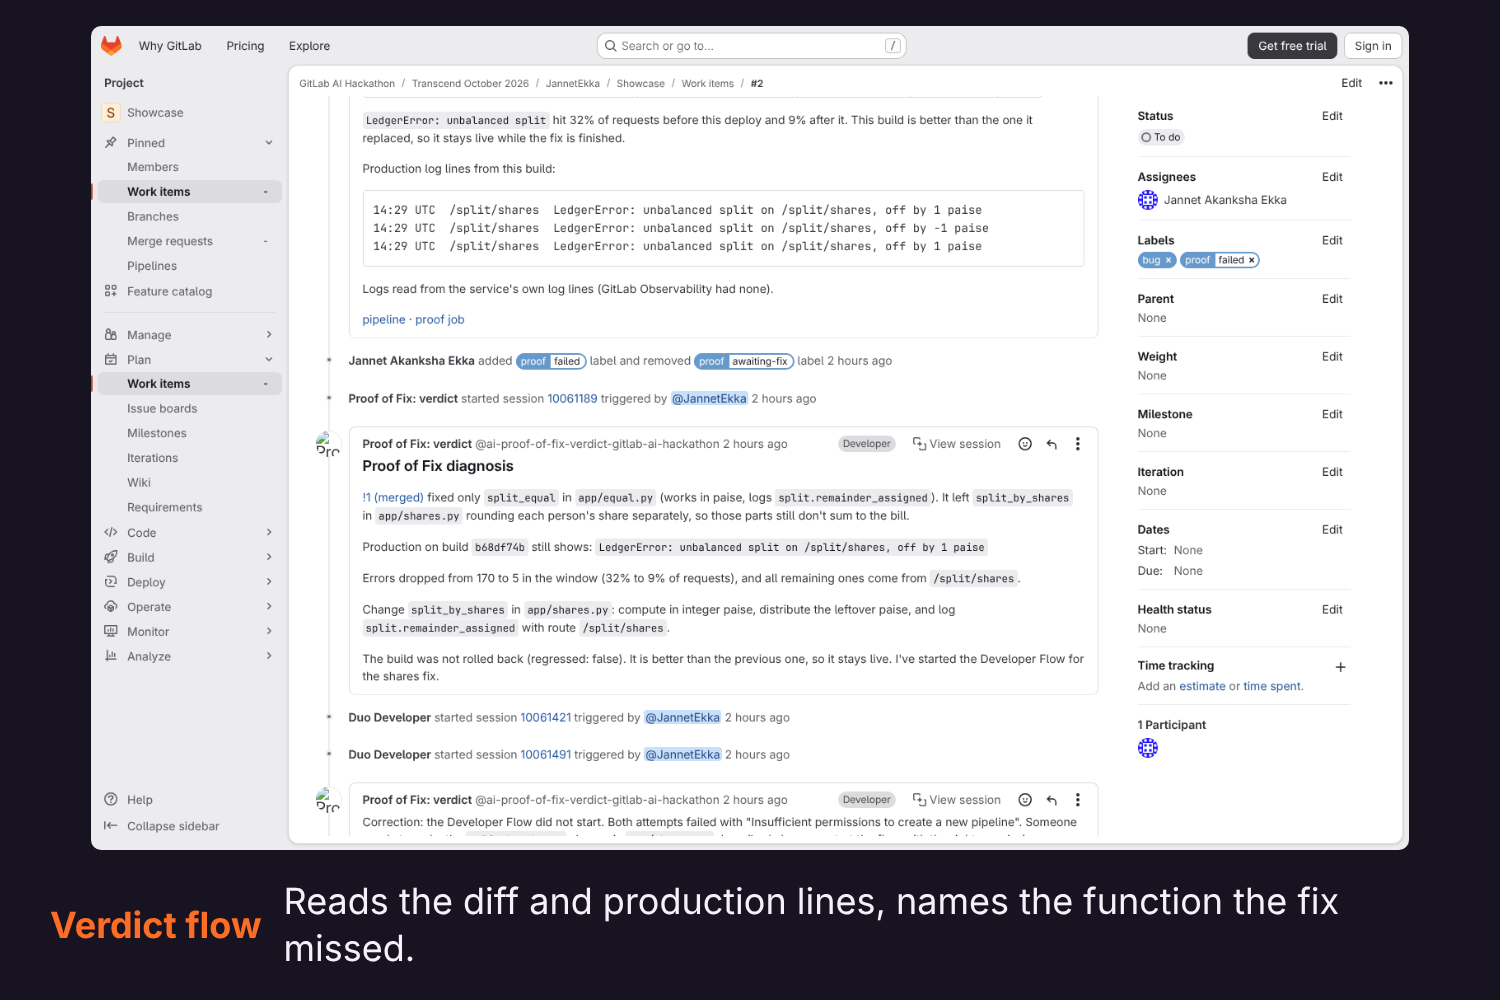Edit the Assignees field
Viewport: 1500px width, 1000px height.
pyautogui.click(x=1332, y=177)
